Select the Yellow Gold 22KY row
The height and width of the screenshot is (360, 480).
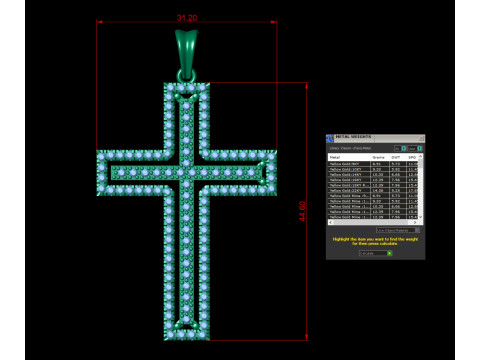coord(373,191)
